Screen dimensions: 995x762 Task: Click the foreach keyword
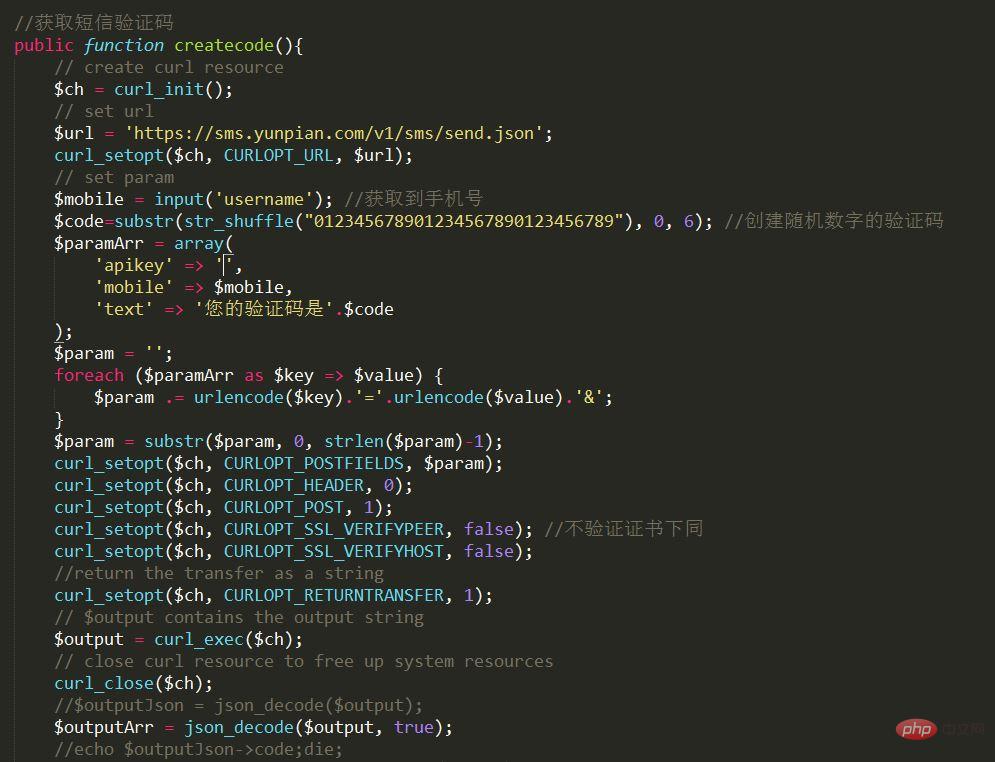pos(89,375)
